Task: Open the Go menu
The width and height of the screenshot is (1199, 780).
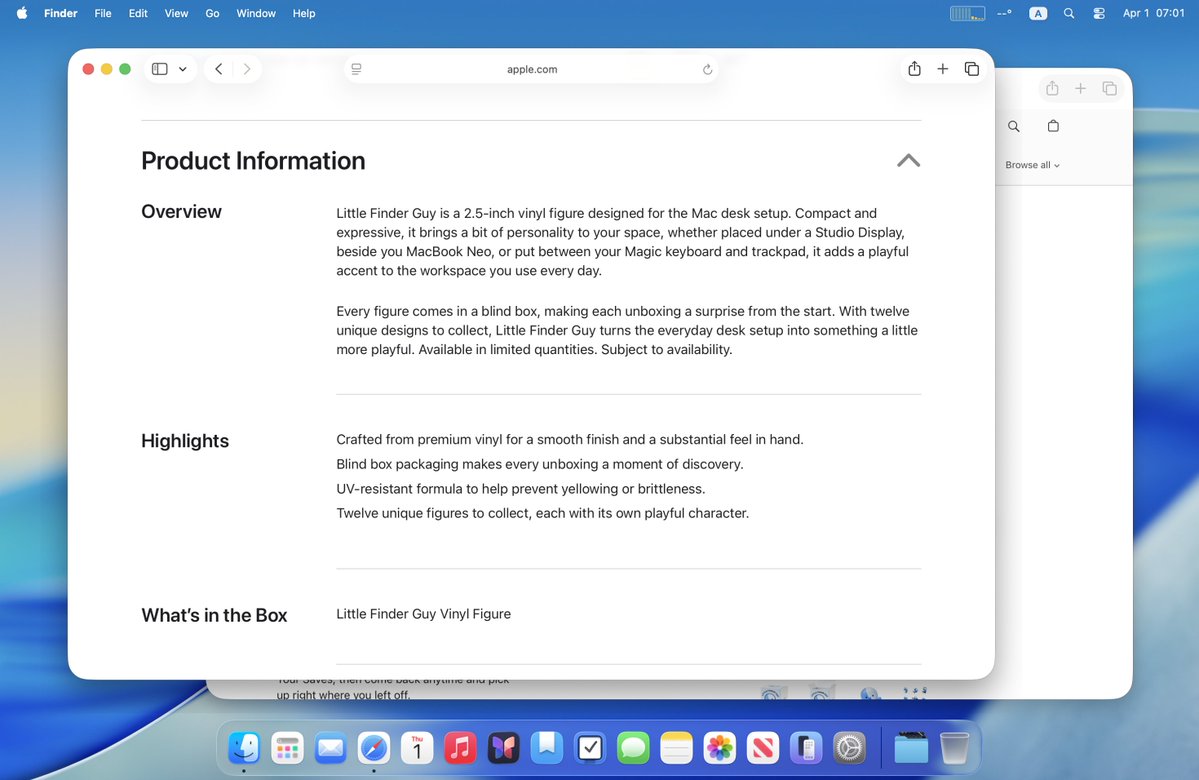Action: point(212,13)
